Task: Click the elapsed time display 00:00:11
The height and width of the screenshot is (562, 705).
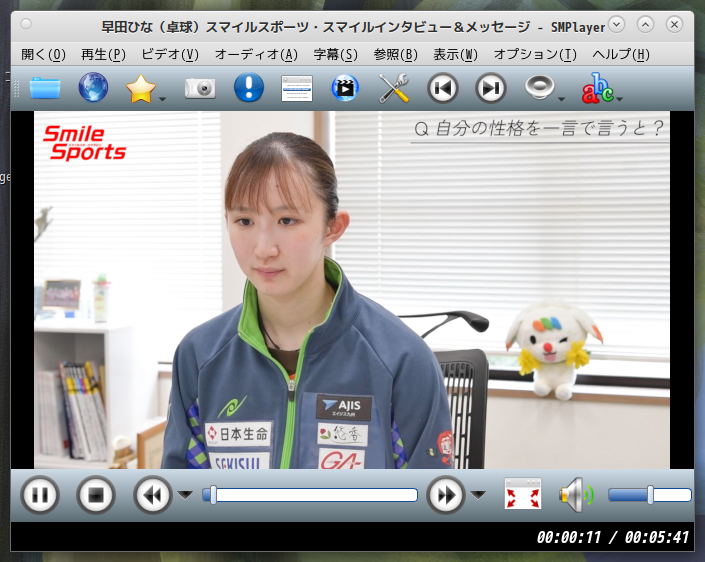Action: pyautogui.click(x=569, y=537)
